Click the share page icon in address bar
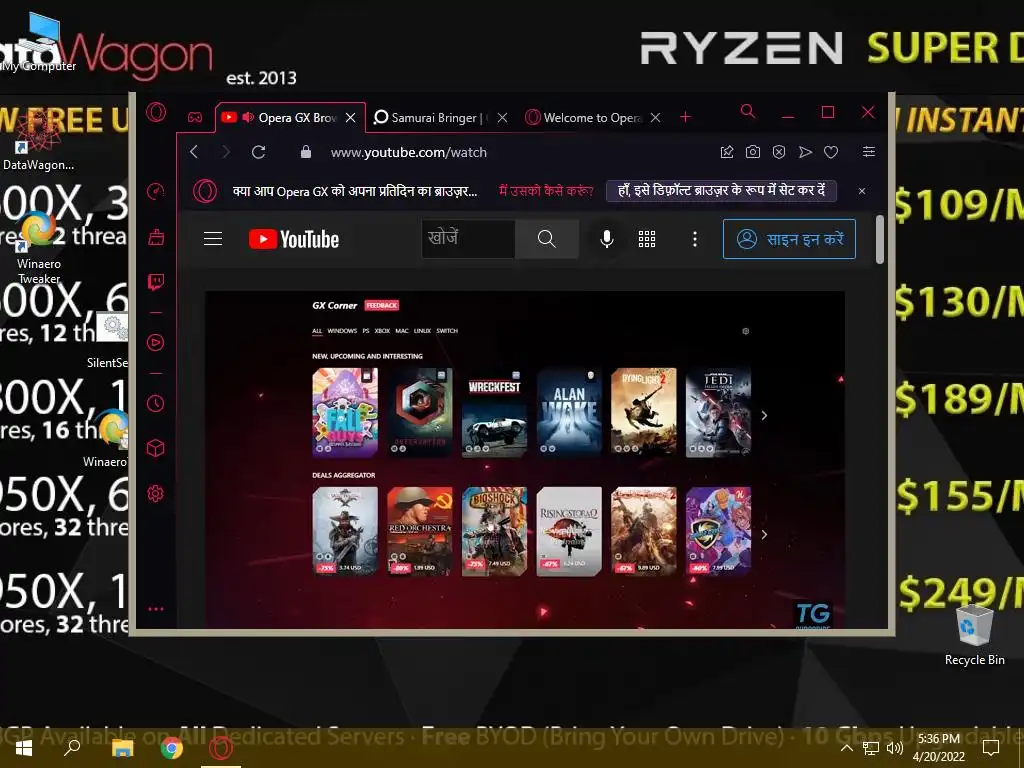The height and width of the screenshot is (768, 1024). [727, 152]
